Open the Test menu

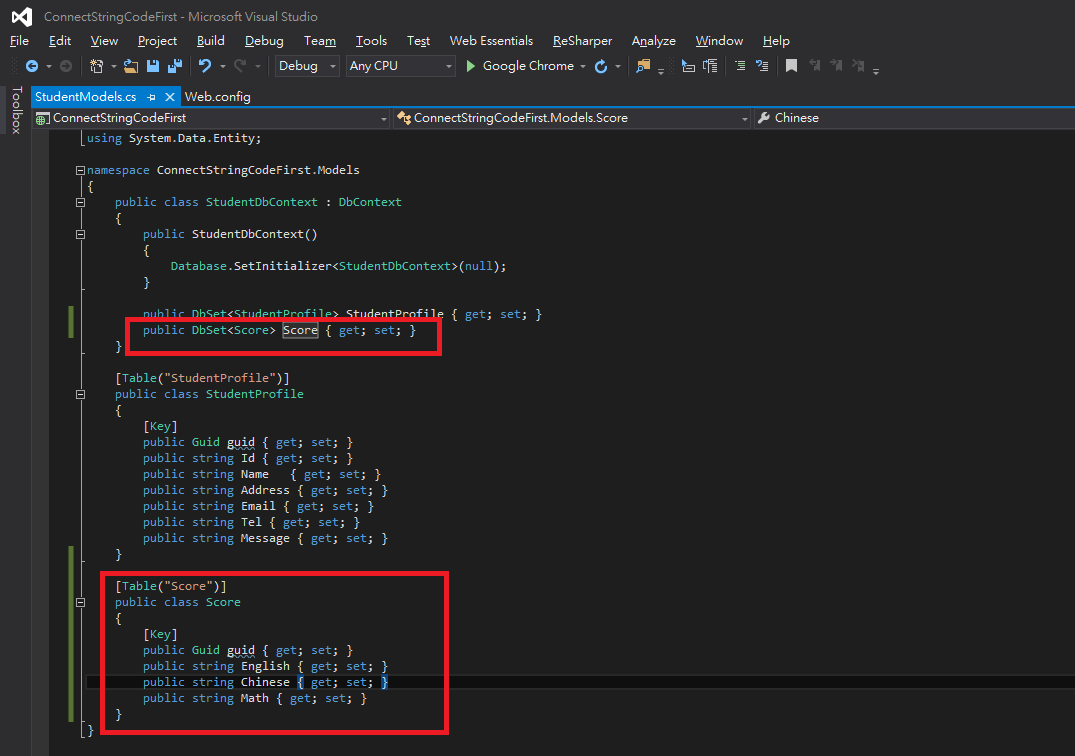[x=418, y=41]
